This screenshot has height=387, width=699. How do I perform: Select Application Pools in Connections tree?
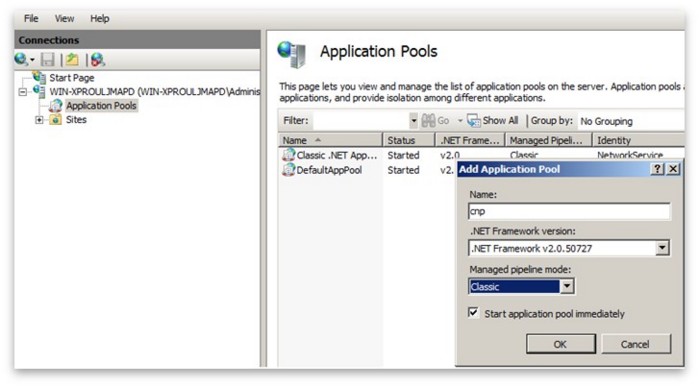pyautogui.click(x=101, y=106)
